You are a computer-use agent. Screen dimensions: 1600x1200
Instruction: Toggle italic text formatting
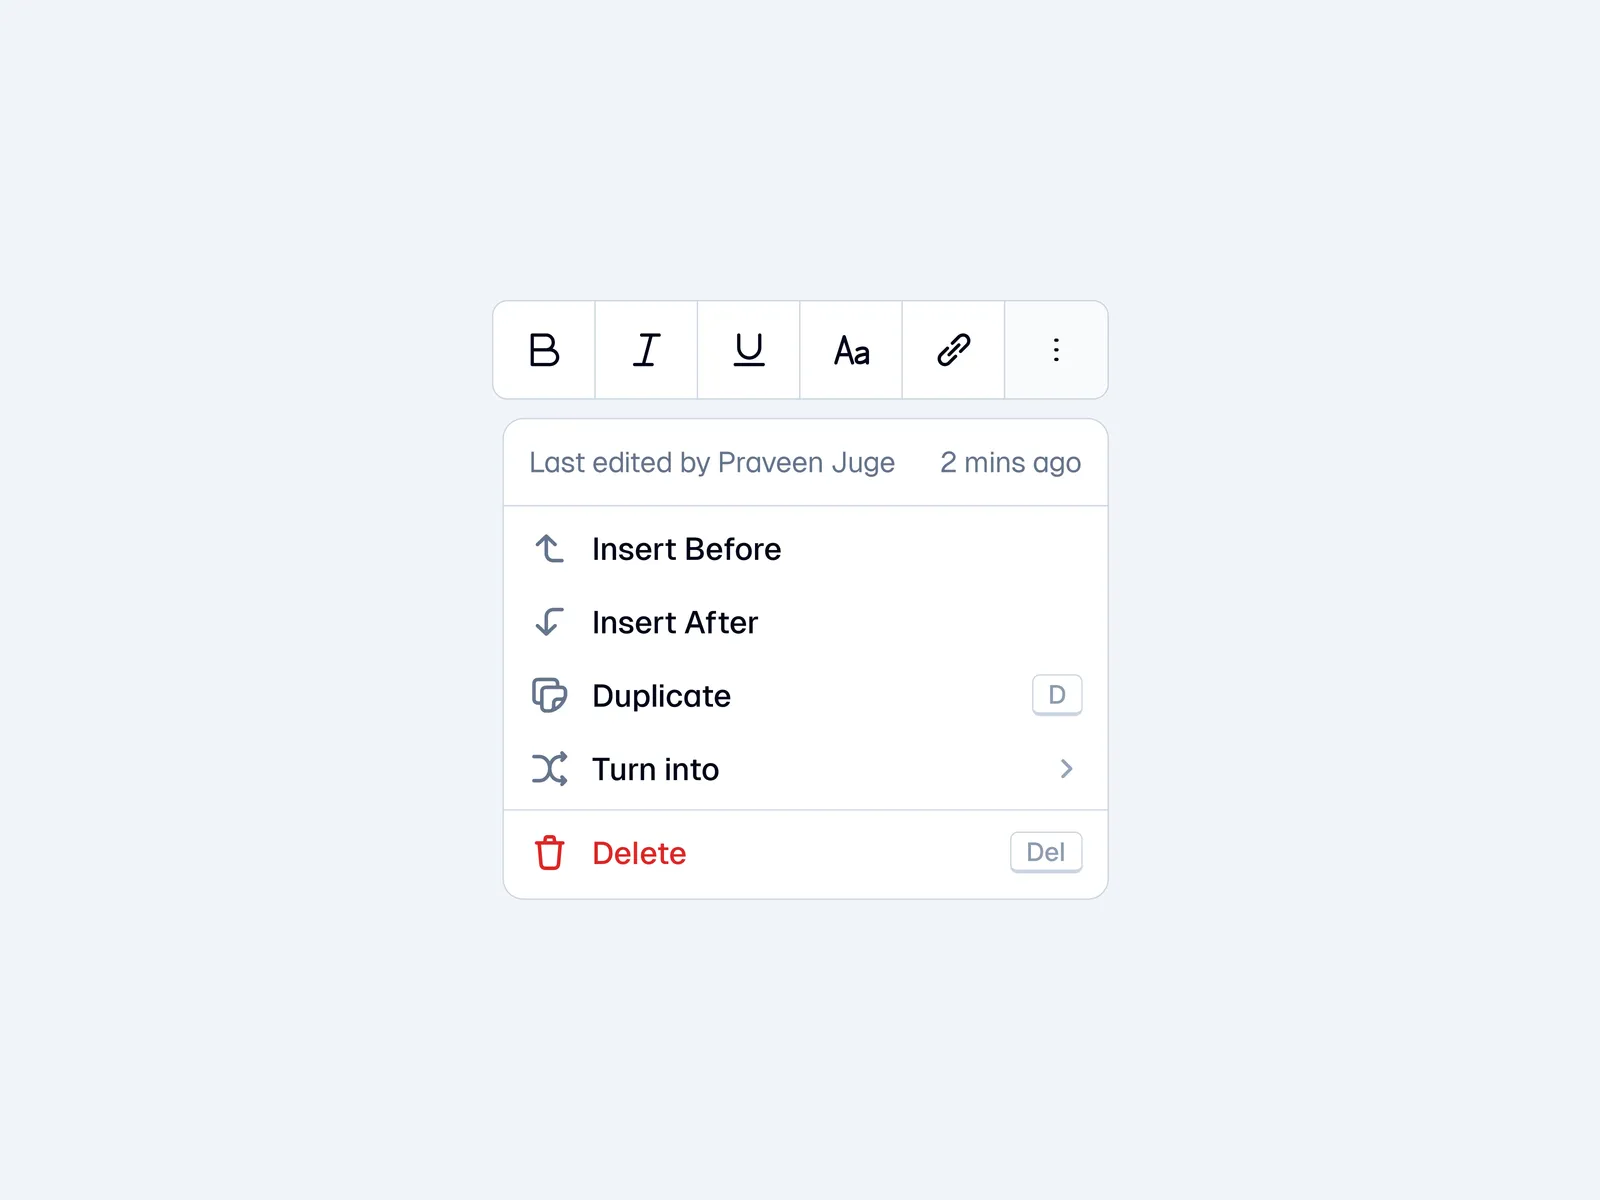[x=647, y=350]
